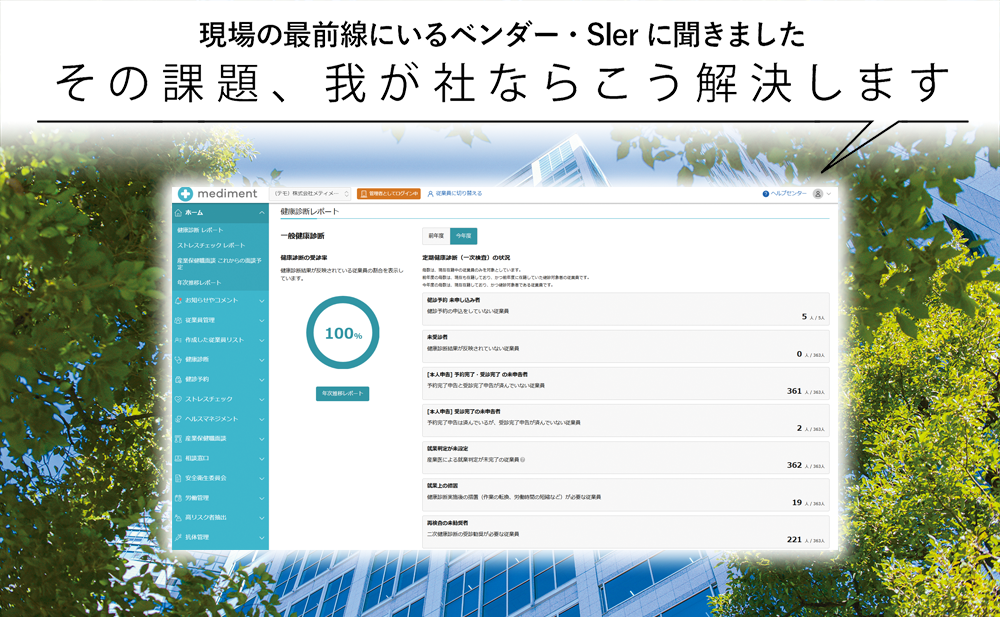1000x617 pixels.
Task: Open the 未受診者 card
Action: click(x=626, y=346)
